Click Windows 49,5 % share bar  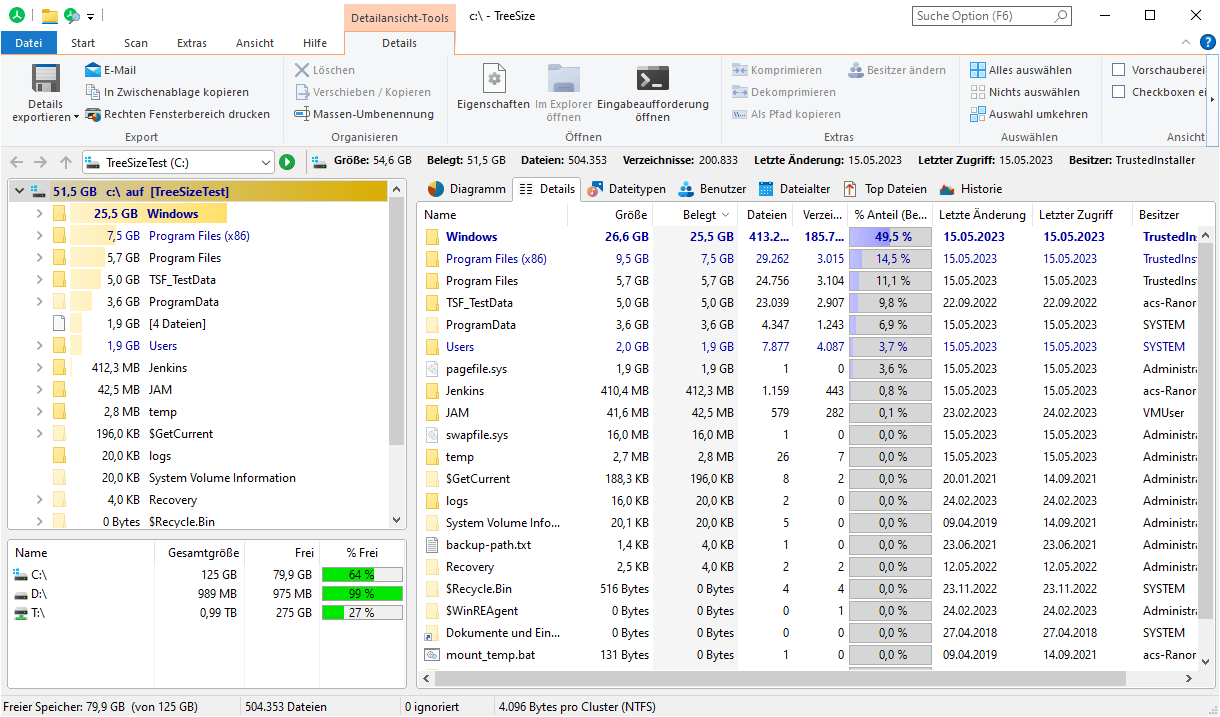coord(891,237)
